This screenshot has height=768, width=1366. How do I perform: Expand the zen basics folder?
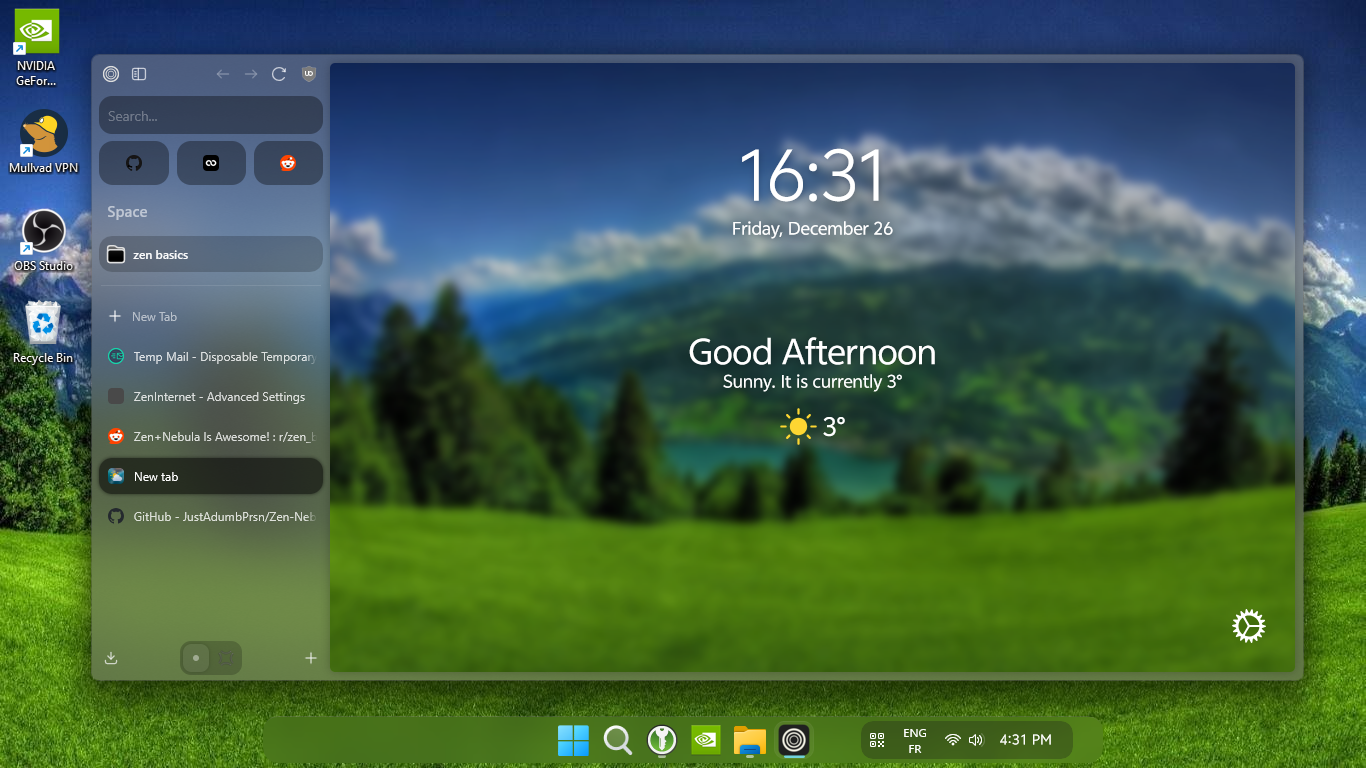[x=211, y=255]
